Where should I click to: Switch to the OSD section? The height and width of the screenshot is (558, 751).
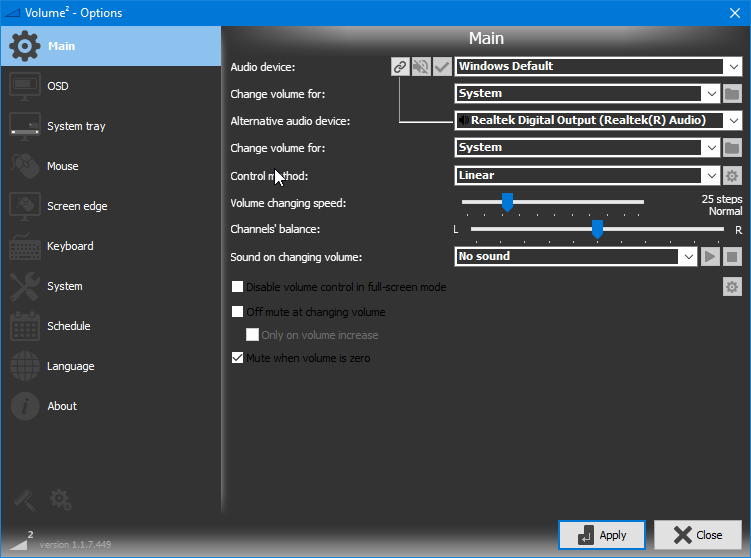pyautogui.click(x=58, y=86)
